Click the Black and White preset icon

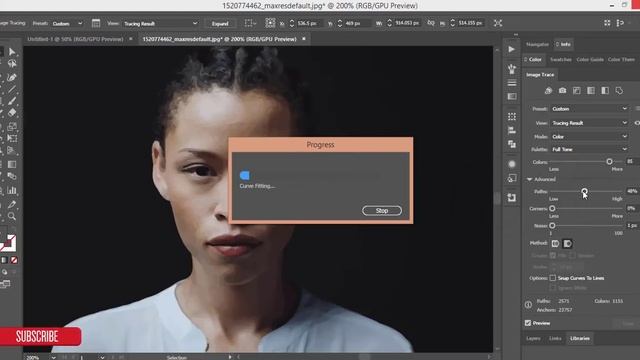coord(605,91)
